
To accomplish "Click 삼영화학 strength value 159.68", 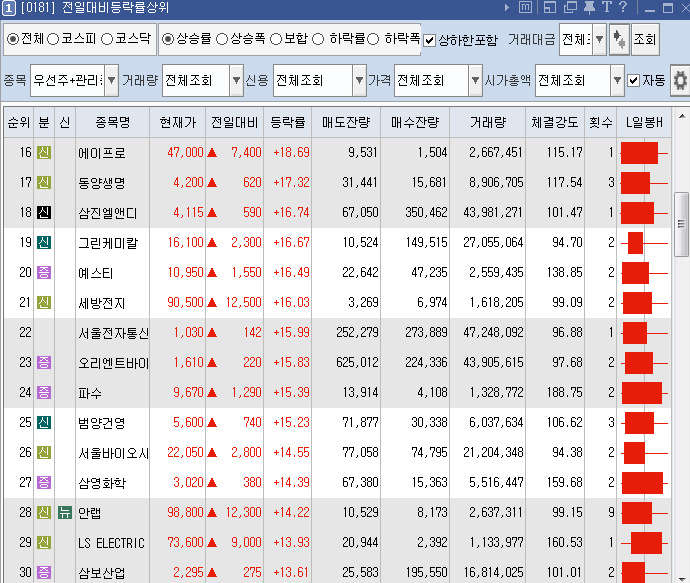I will [x=565, y=483].
